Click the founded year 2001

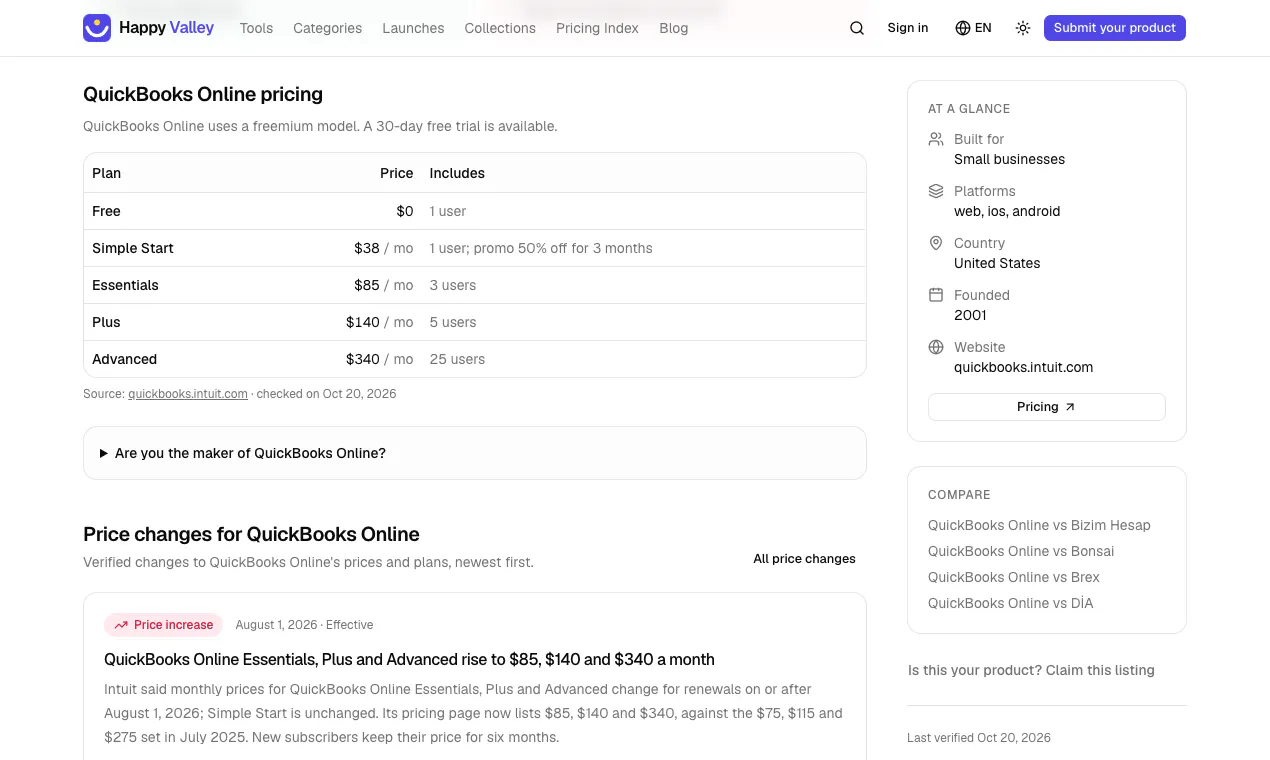point(970,315)
